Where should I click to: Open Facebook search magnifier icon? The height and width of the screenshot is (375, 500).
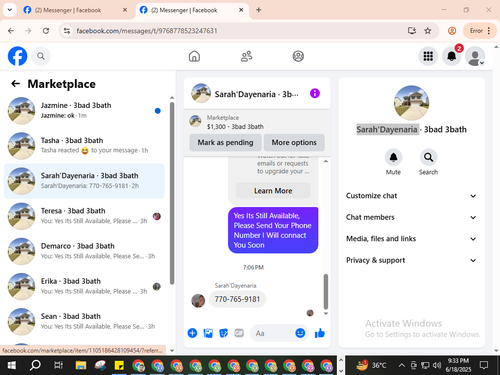(41, 56)
